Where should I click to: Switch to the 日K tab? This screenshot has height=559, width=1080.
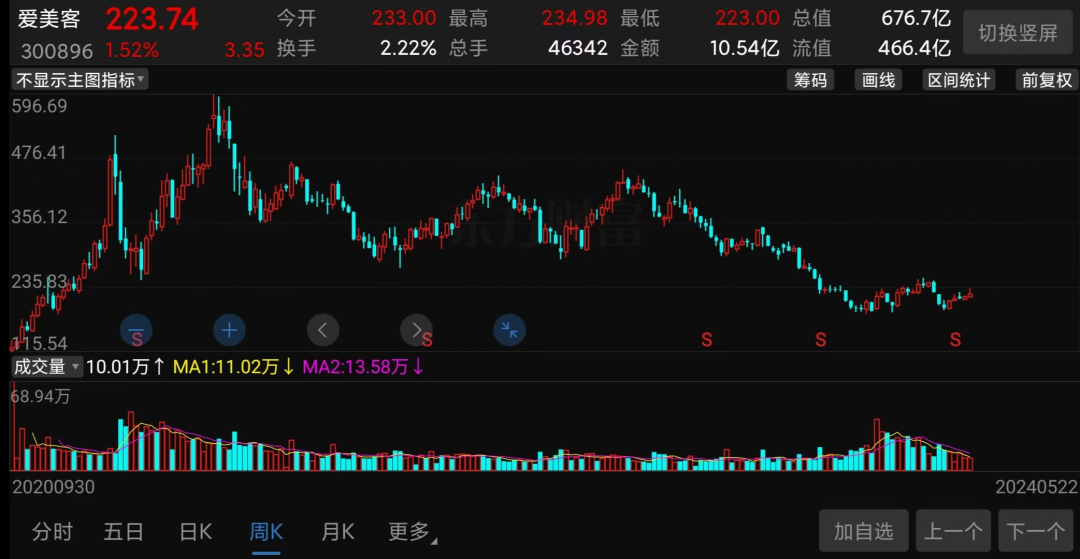tap(196, 531)
